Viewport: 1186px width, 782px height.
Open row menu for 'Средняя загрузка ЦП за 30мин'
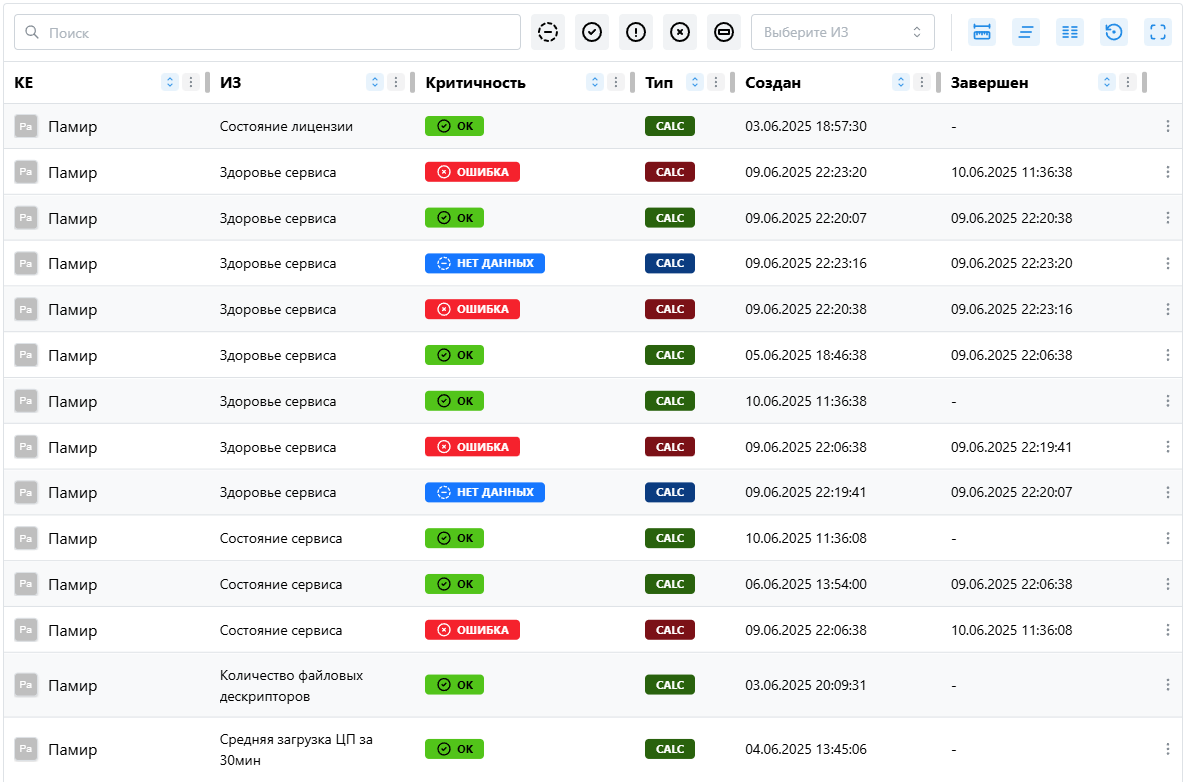1167,749
